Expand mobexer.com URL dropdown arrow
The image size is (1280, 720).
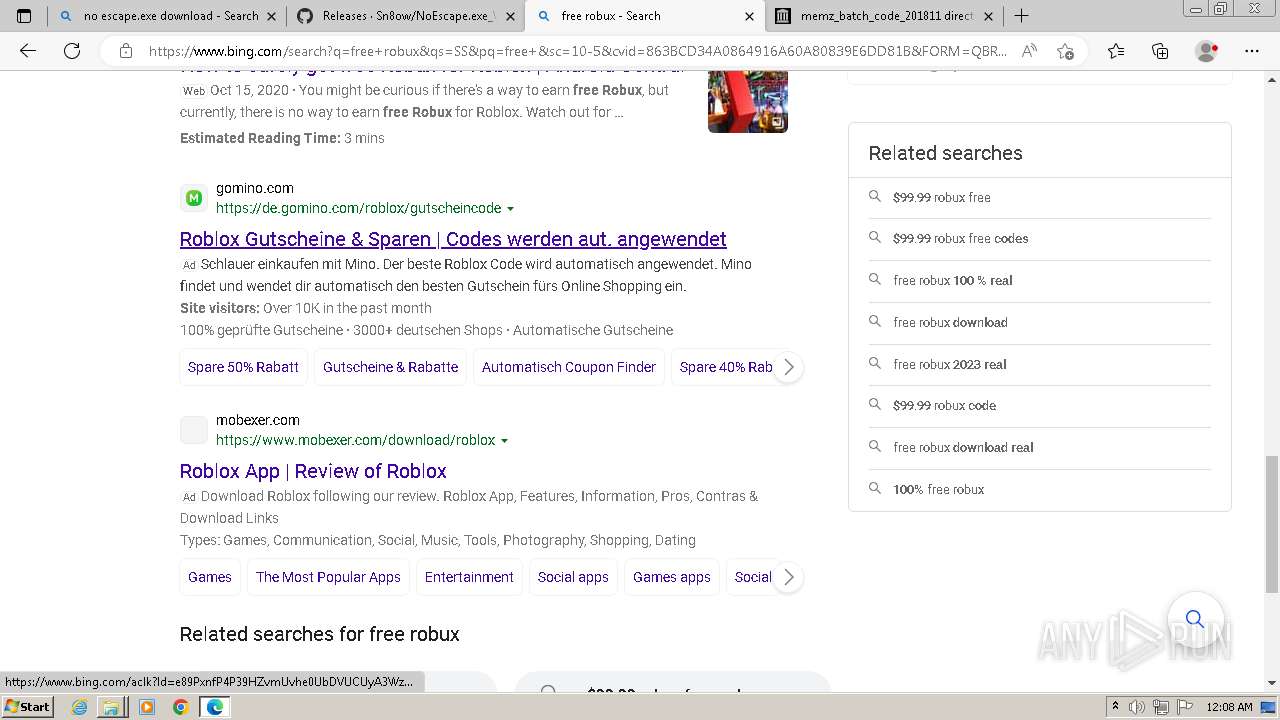click(x=504, y=441)
